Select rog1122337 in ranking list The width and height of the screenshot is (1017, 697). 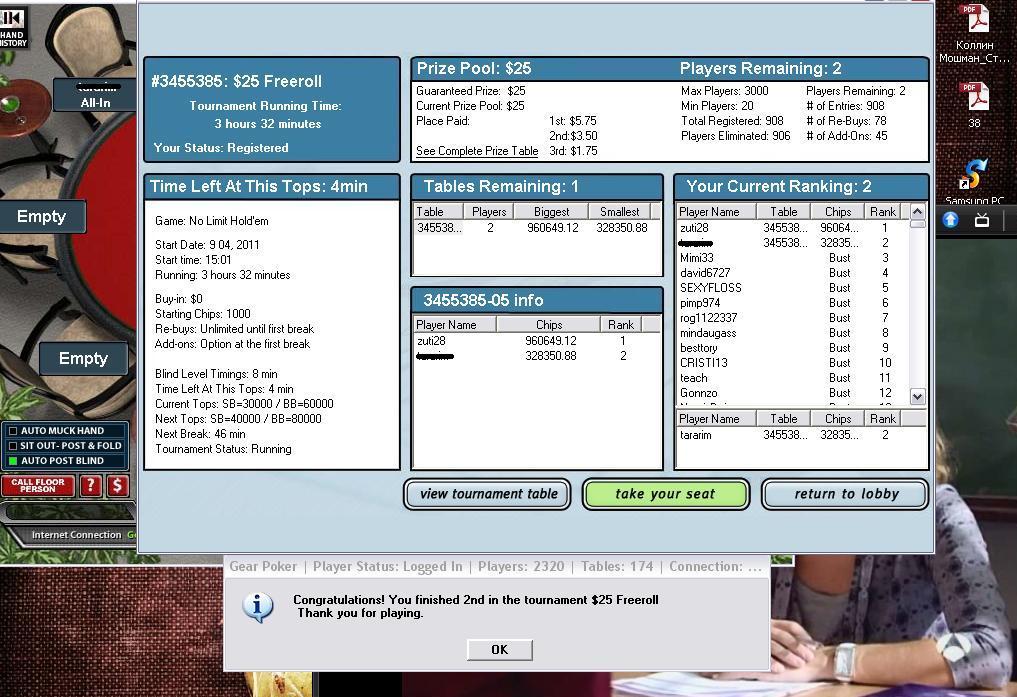pyautogui.click(x=791, y=318)
